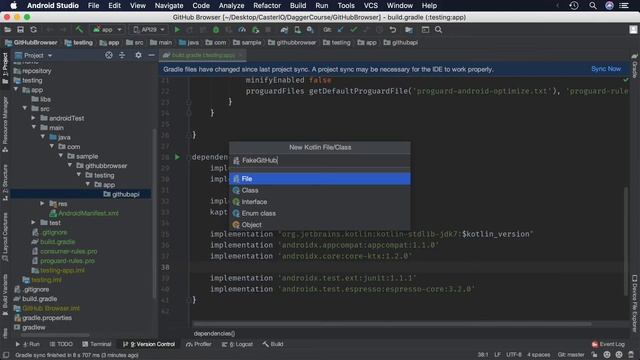The width and height of the screenshot is (640, 360).
Task: Choose Object in New Kotlin popup
Action: click(320, 224)
